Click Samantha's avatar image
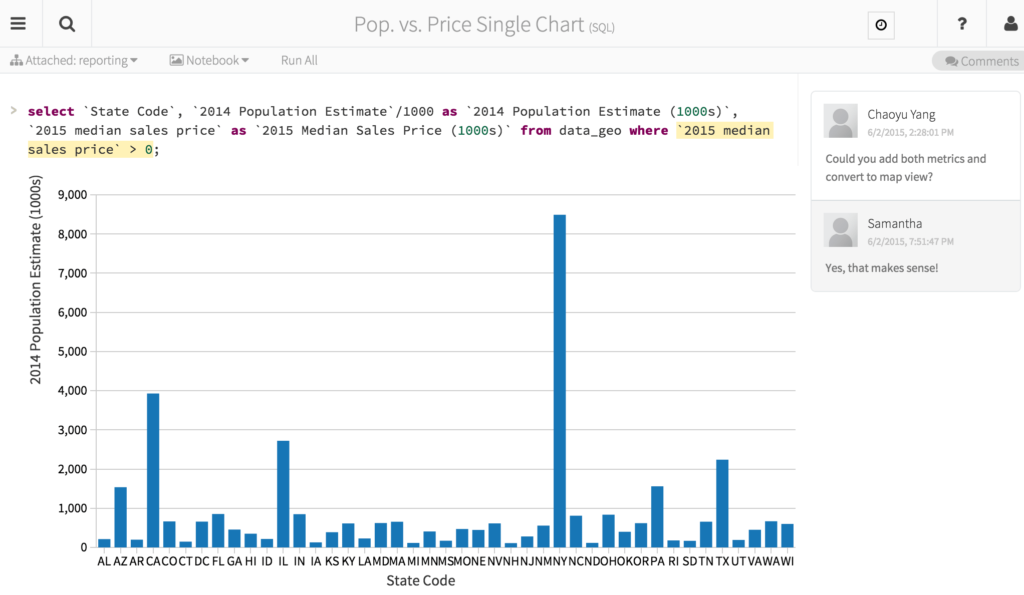Screen dimensions: 1024x595 (840, 230)
